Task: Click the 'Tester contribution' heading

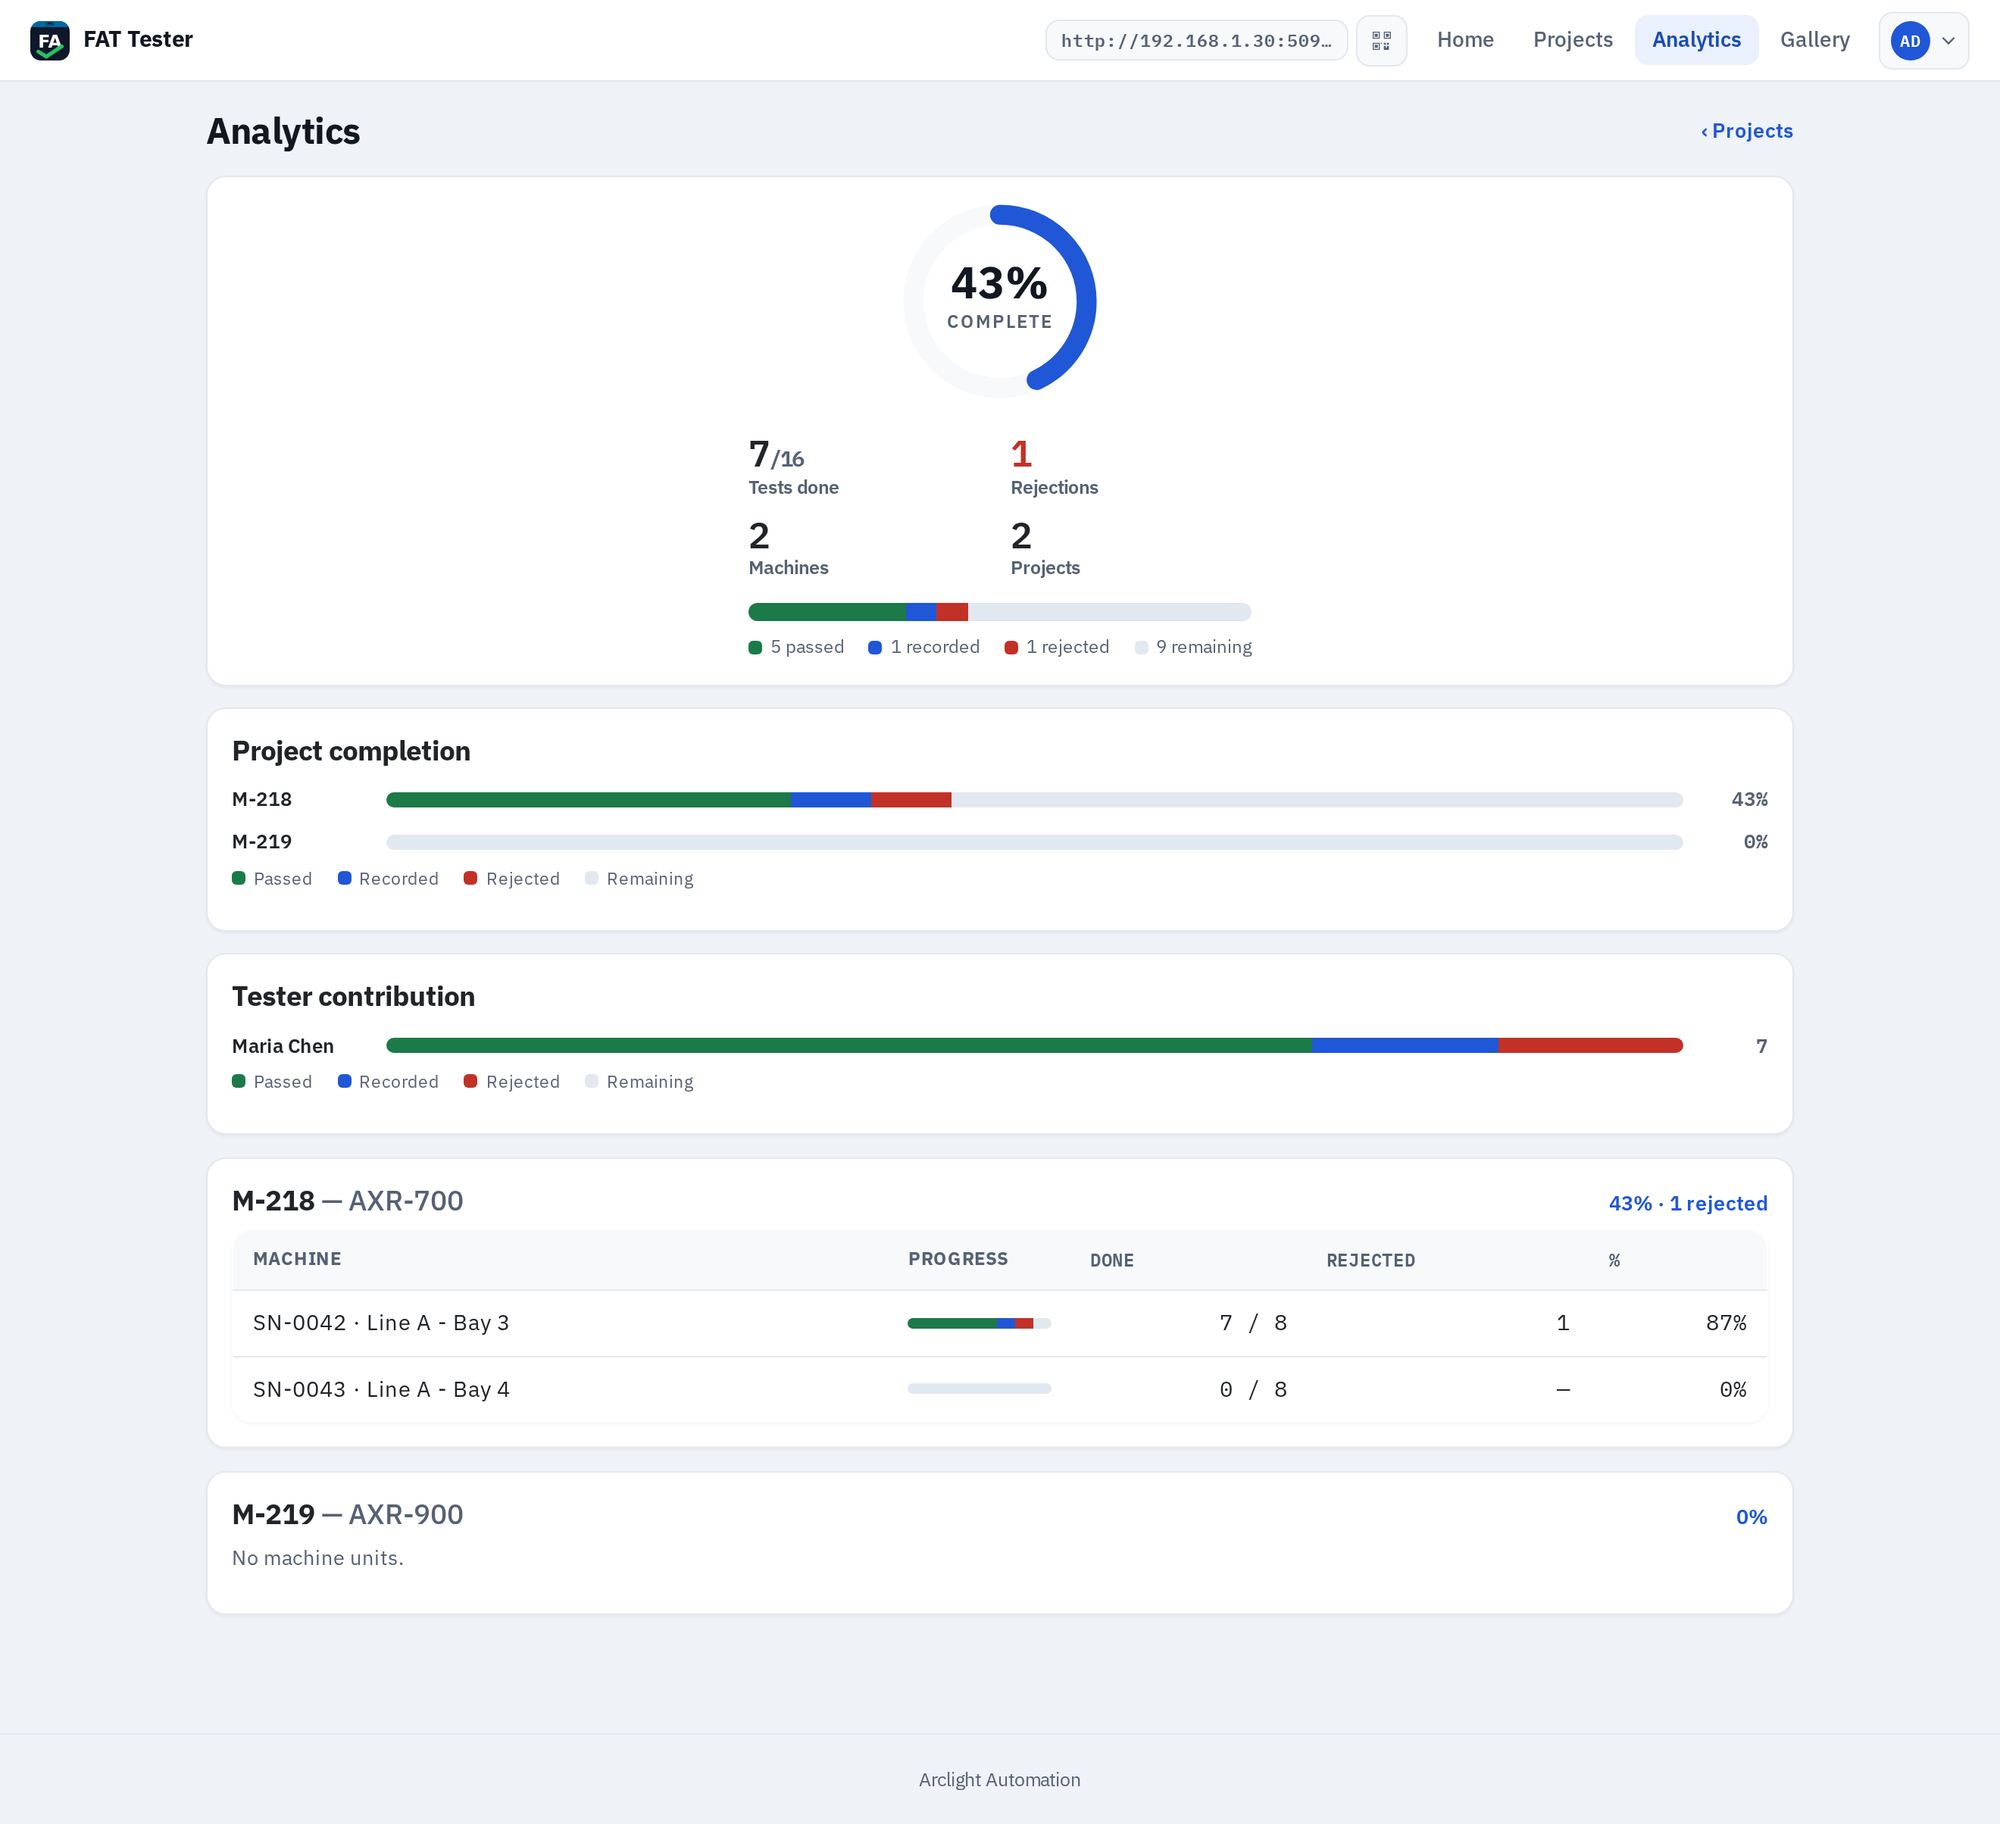Action: click(x=353, y=997)
